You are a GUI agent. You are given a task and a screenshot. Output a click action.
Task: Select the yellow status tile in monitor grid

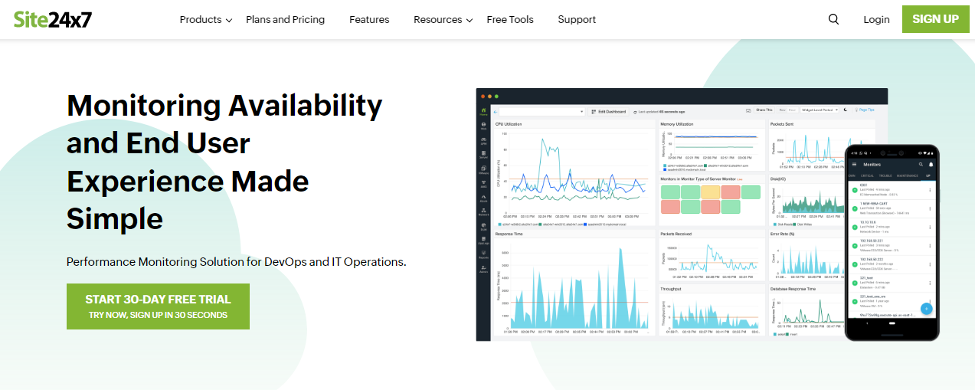(x=711, y=191)
